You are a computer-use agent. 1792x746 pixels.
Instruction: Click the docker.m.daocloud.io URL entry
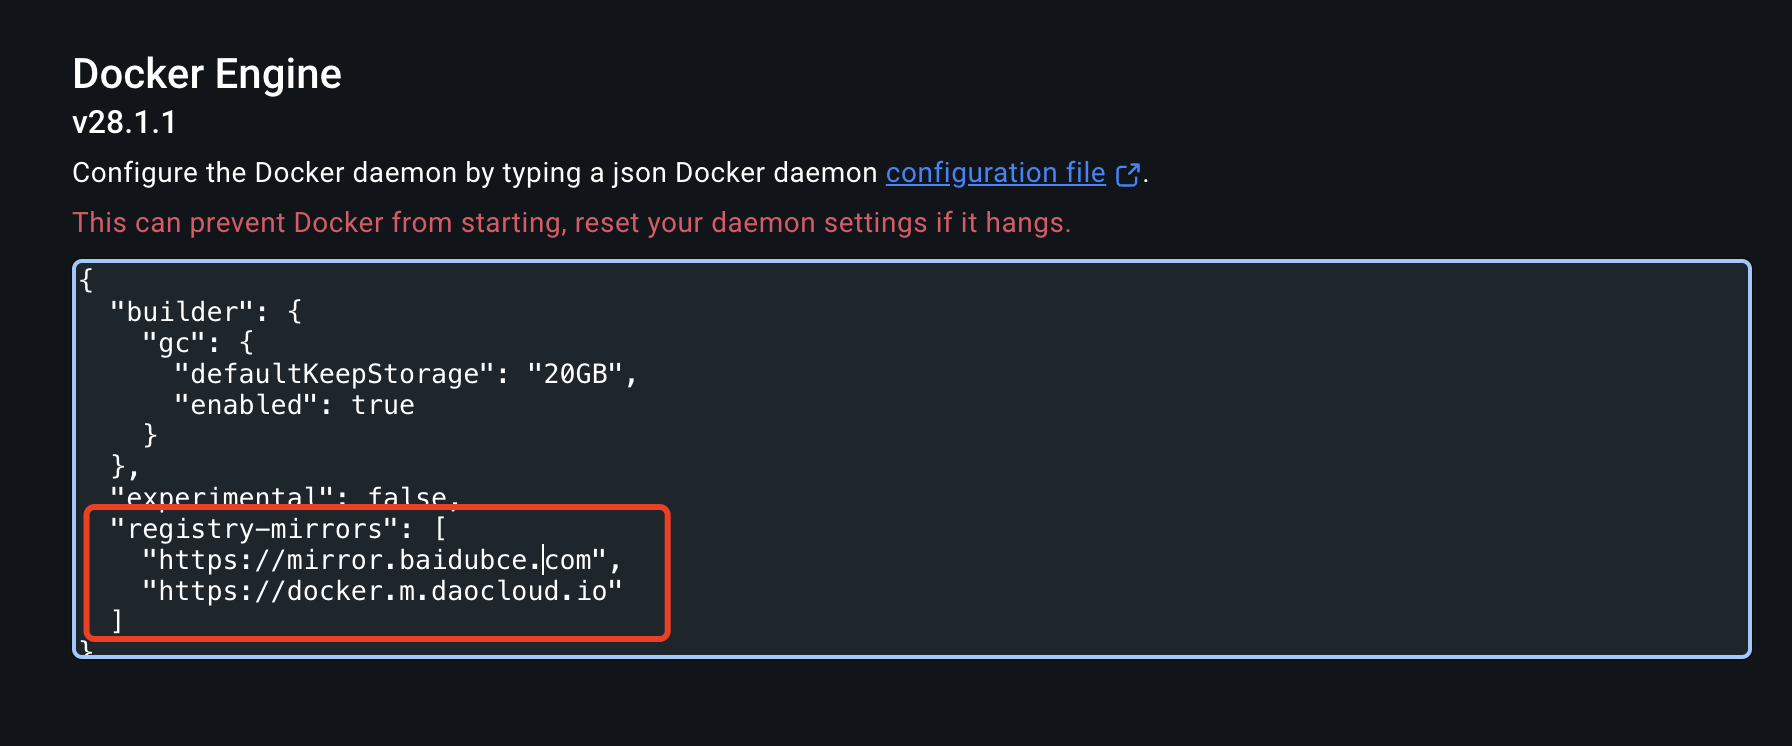tap(382, 591)
